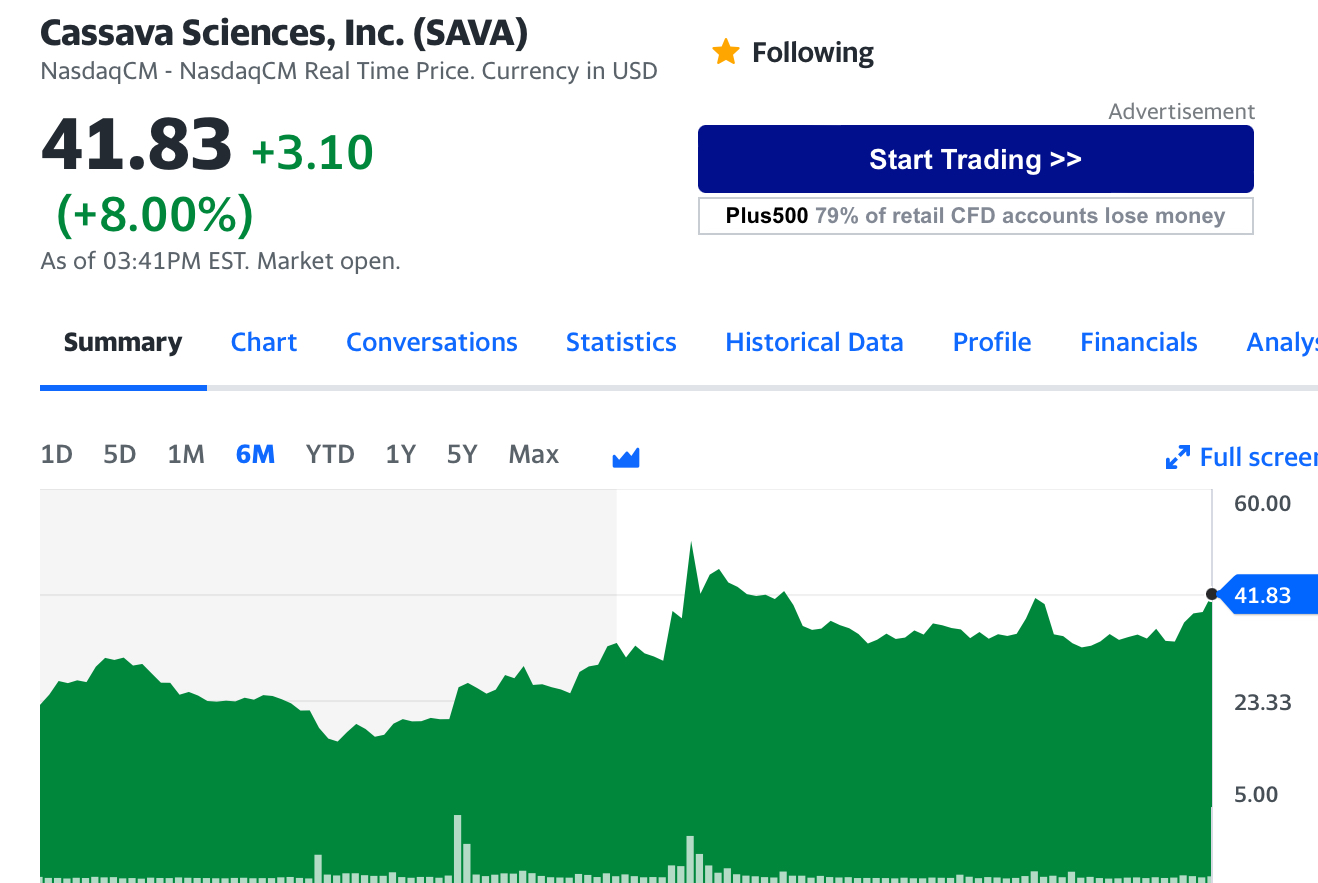Viewport: 1318px width, 883px height.
Task: Show the Max time range
Action: (534, 455)
